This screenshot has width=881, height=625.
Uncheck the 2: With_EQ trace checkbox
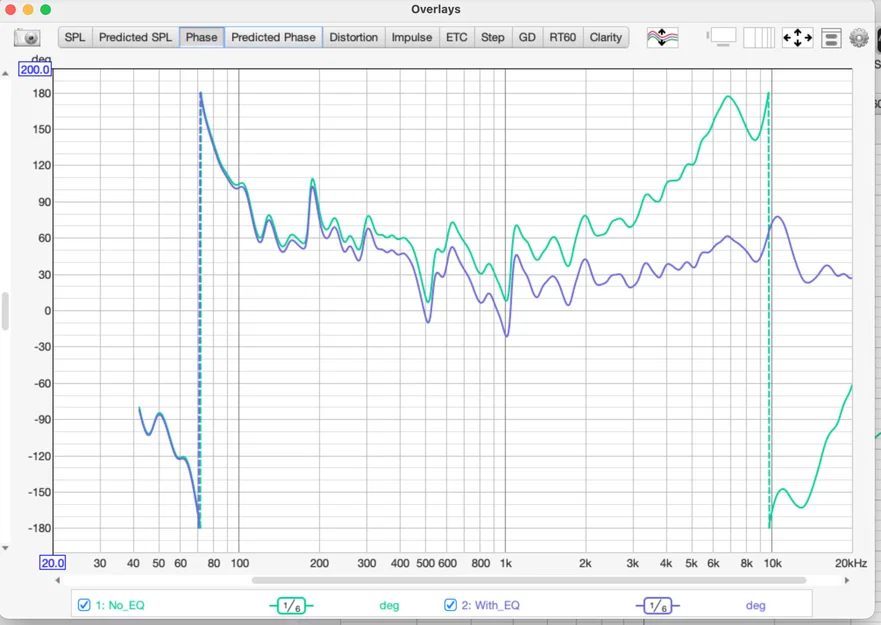[x=450, y=605]
